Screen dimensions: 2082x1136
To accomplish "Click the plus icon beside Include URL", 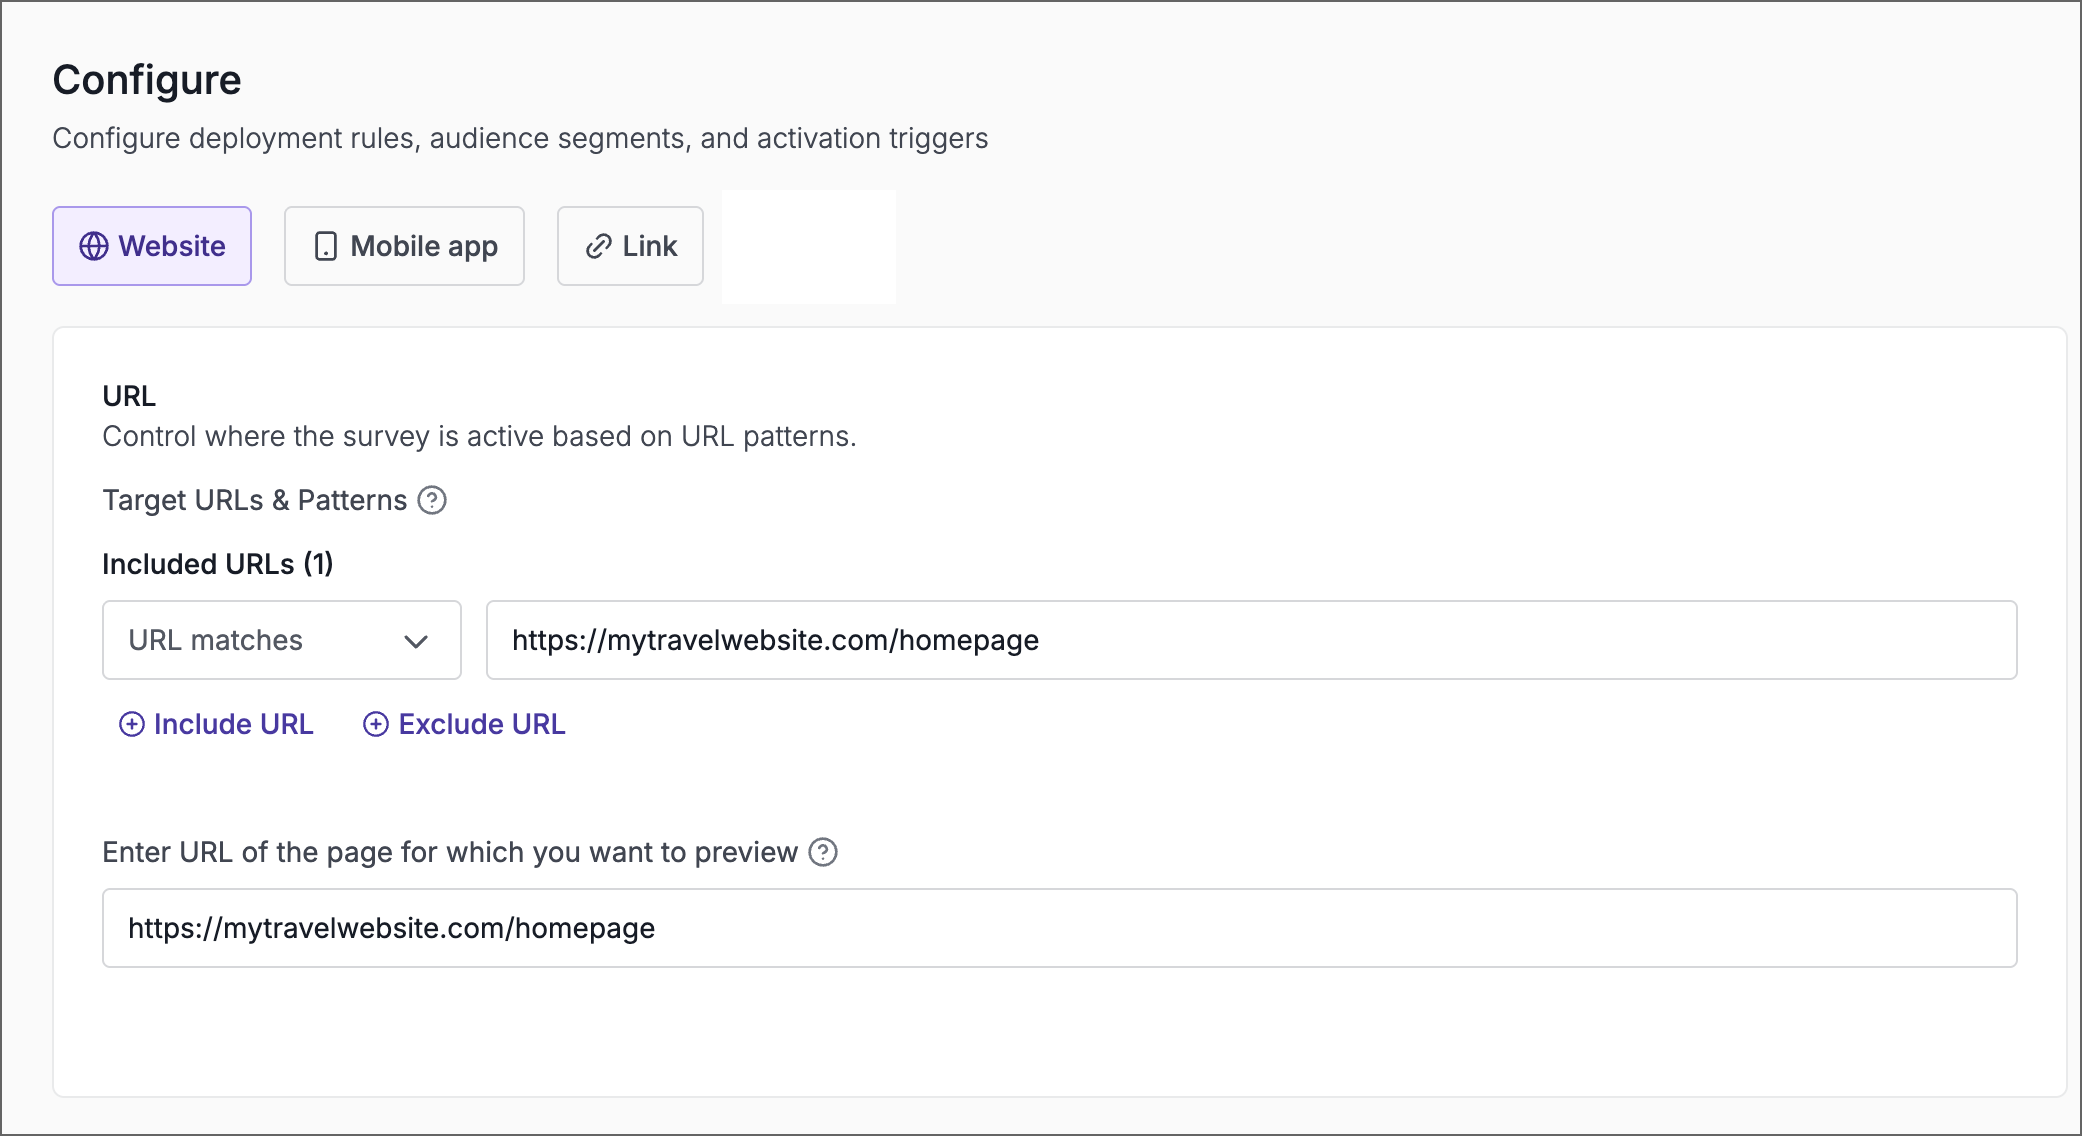I will click(x=133, y=724).
